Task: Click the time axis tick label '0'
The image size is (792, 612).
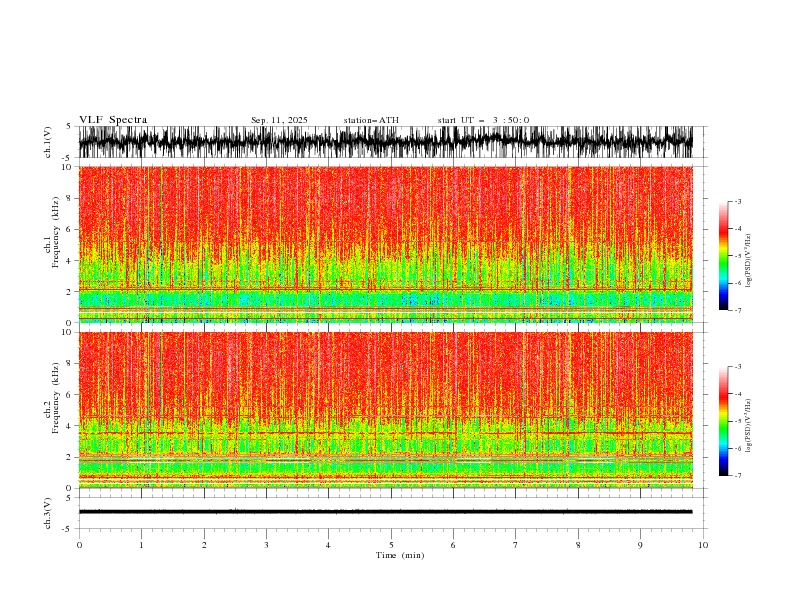Action: point(79,545)
